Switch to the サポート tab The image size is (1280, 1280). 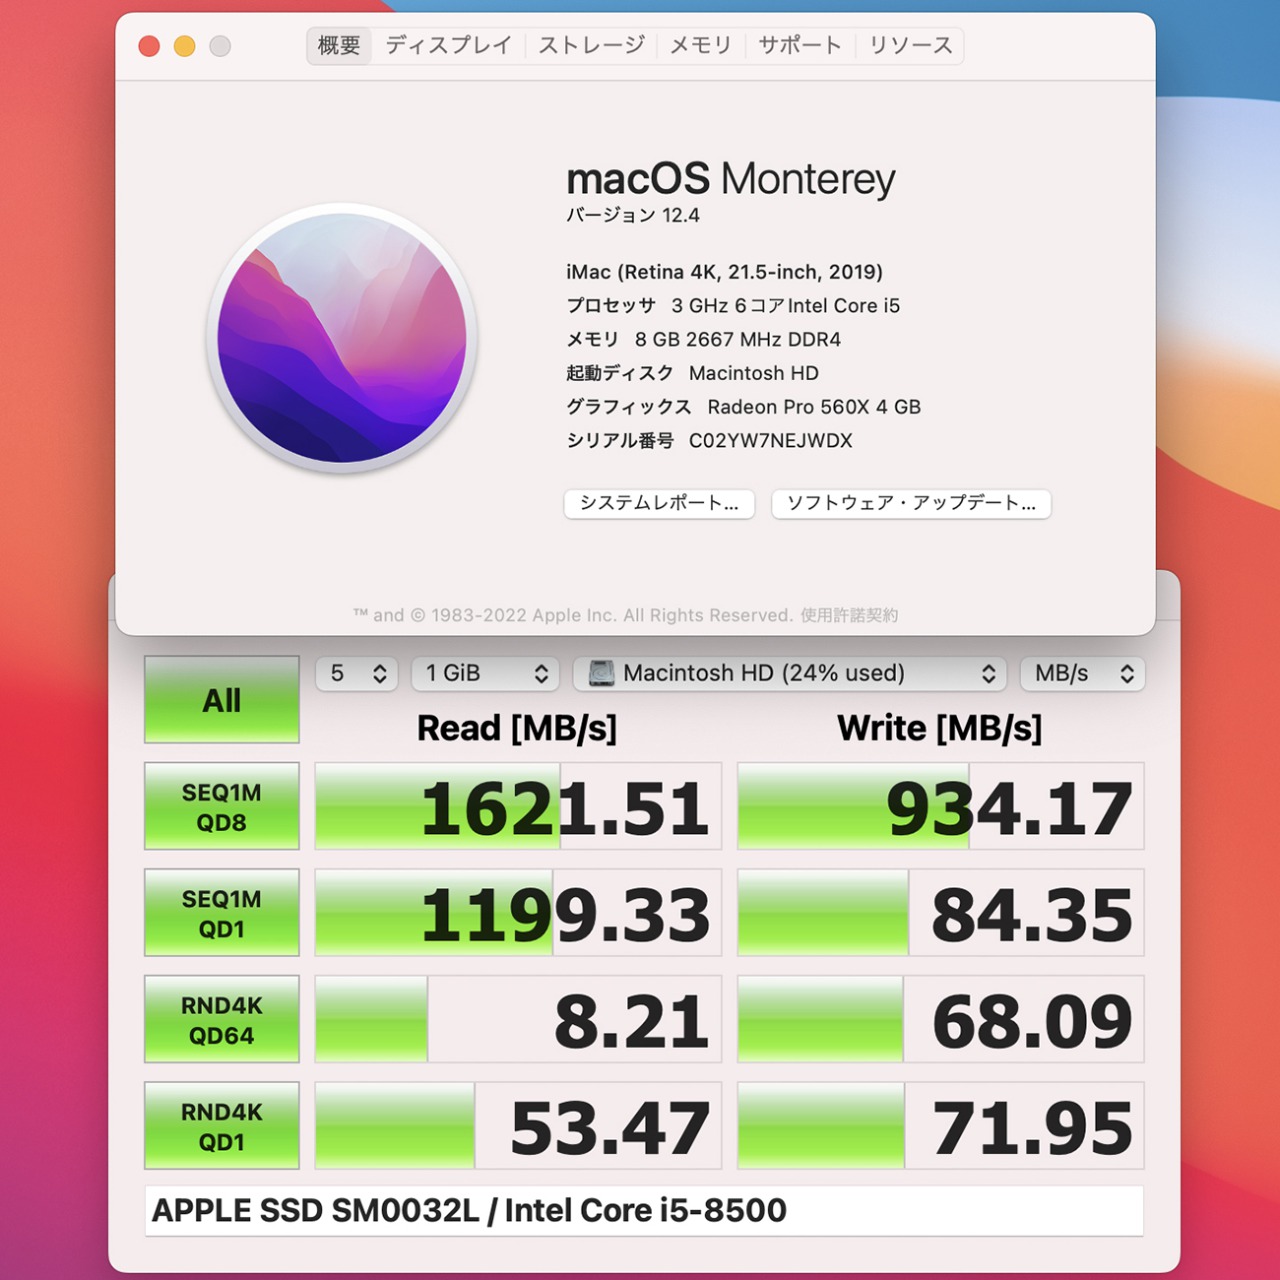[799, 45]
